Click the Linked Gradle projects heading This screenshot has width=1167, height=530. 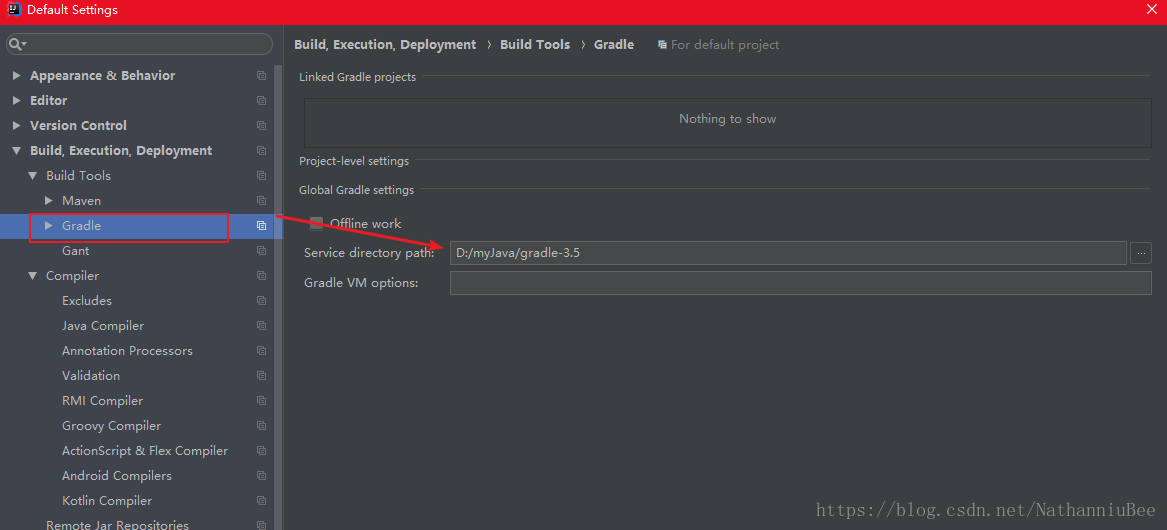coord(357,77)
